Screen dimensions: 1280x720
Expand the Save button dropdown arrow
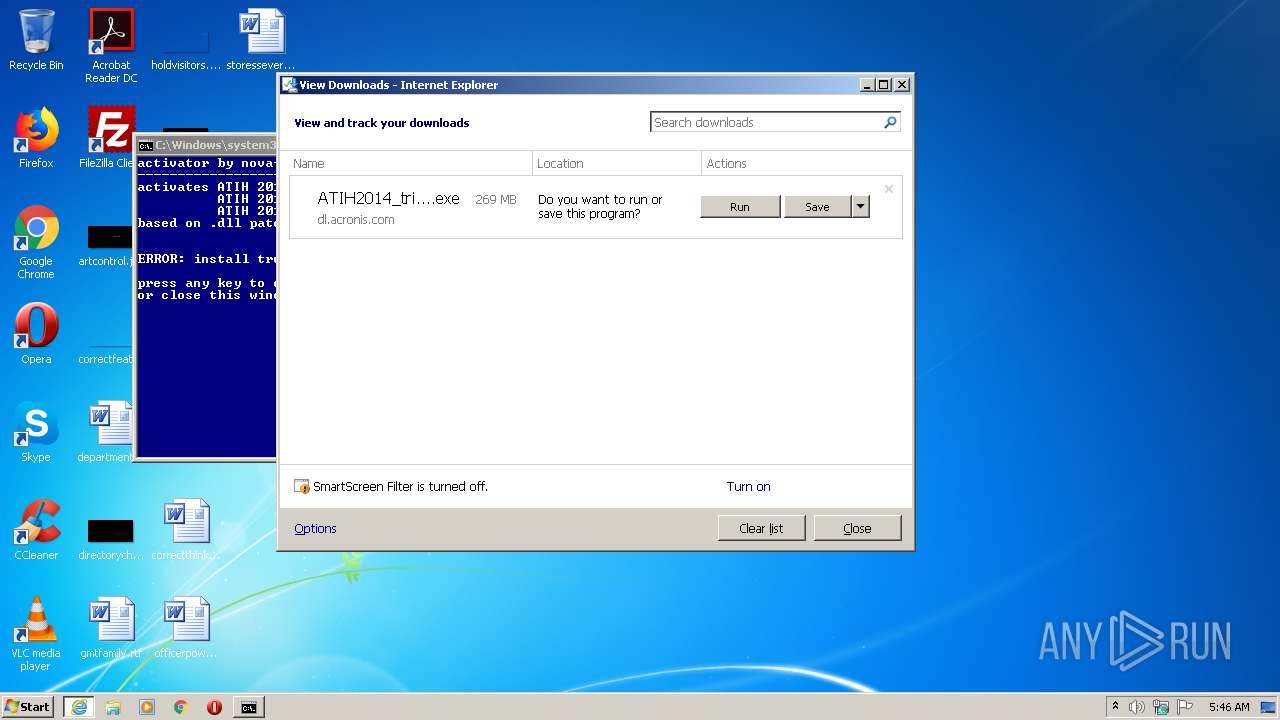pyautogui.click(x=860, y=206)
